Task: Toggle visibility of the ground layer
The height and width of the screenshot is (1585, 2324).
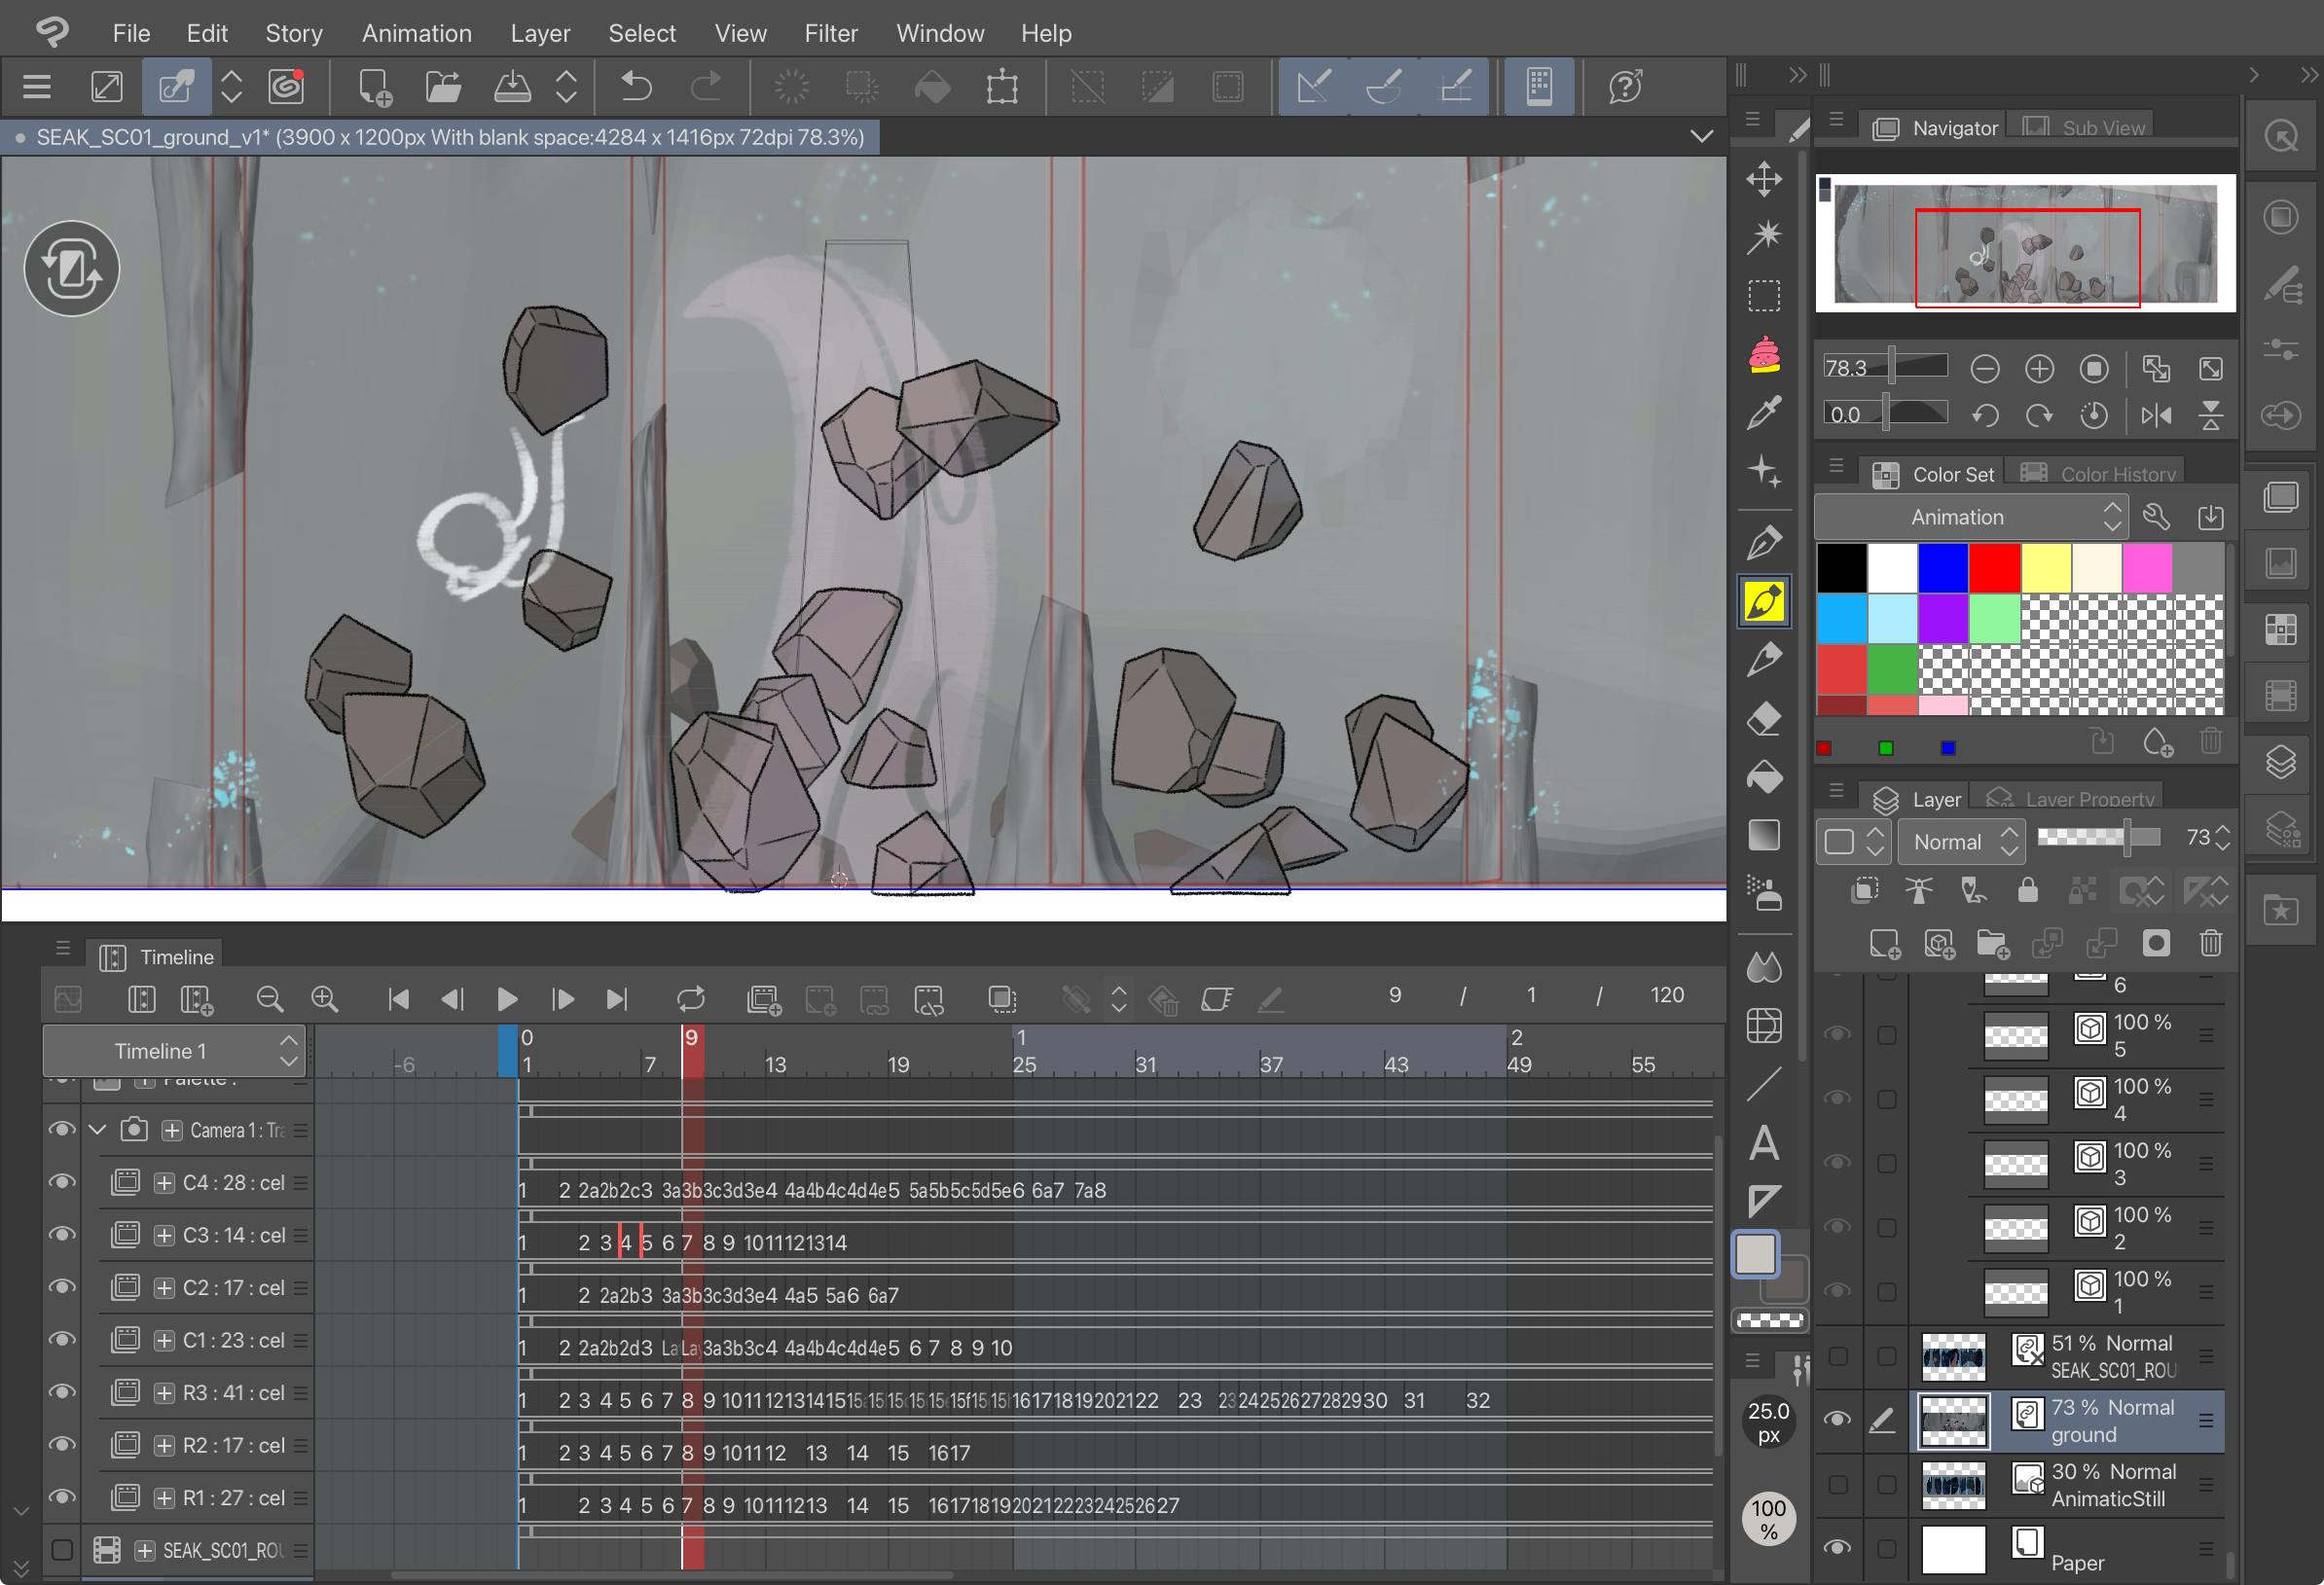Action: (x=1837, y=1419)
